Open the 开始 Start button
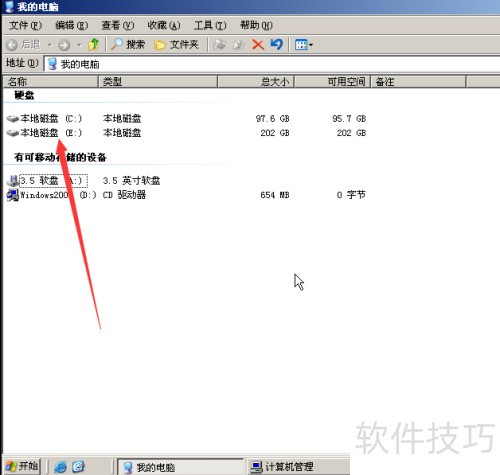Viewport: 500px width, 475px height. coord(22,466)
